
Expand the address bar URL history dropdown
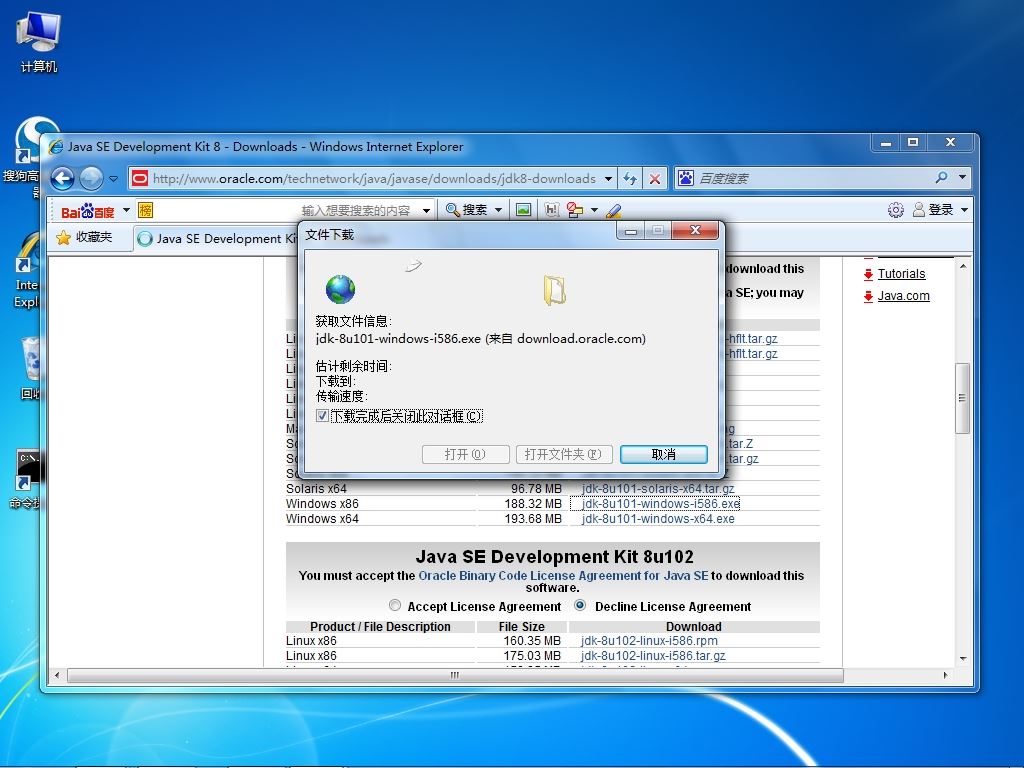(609, 178)
